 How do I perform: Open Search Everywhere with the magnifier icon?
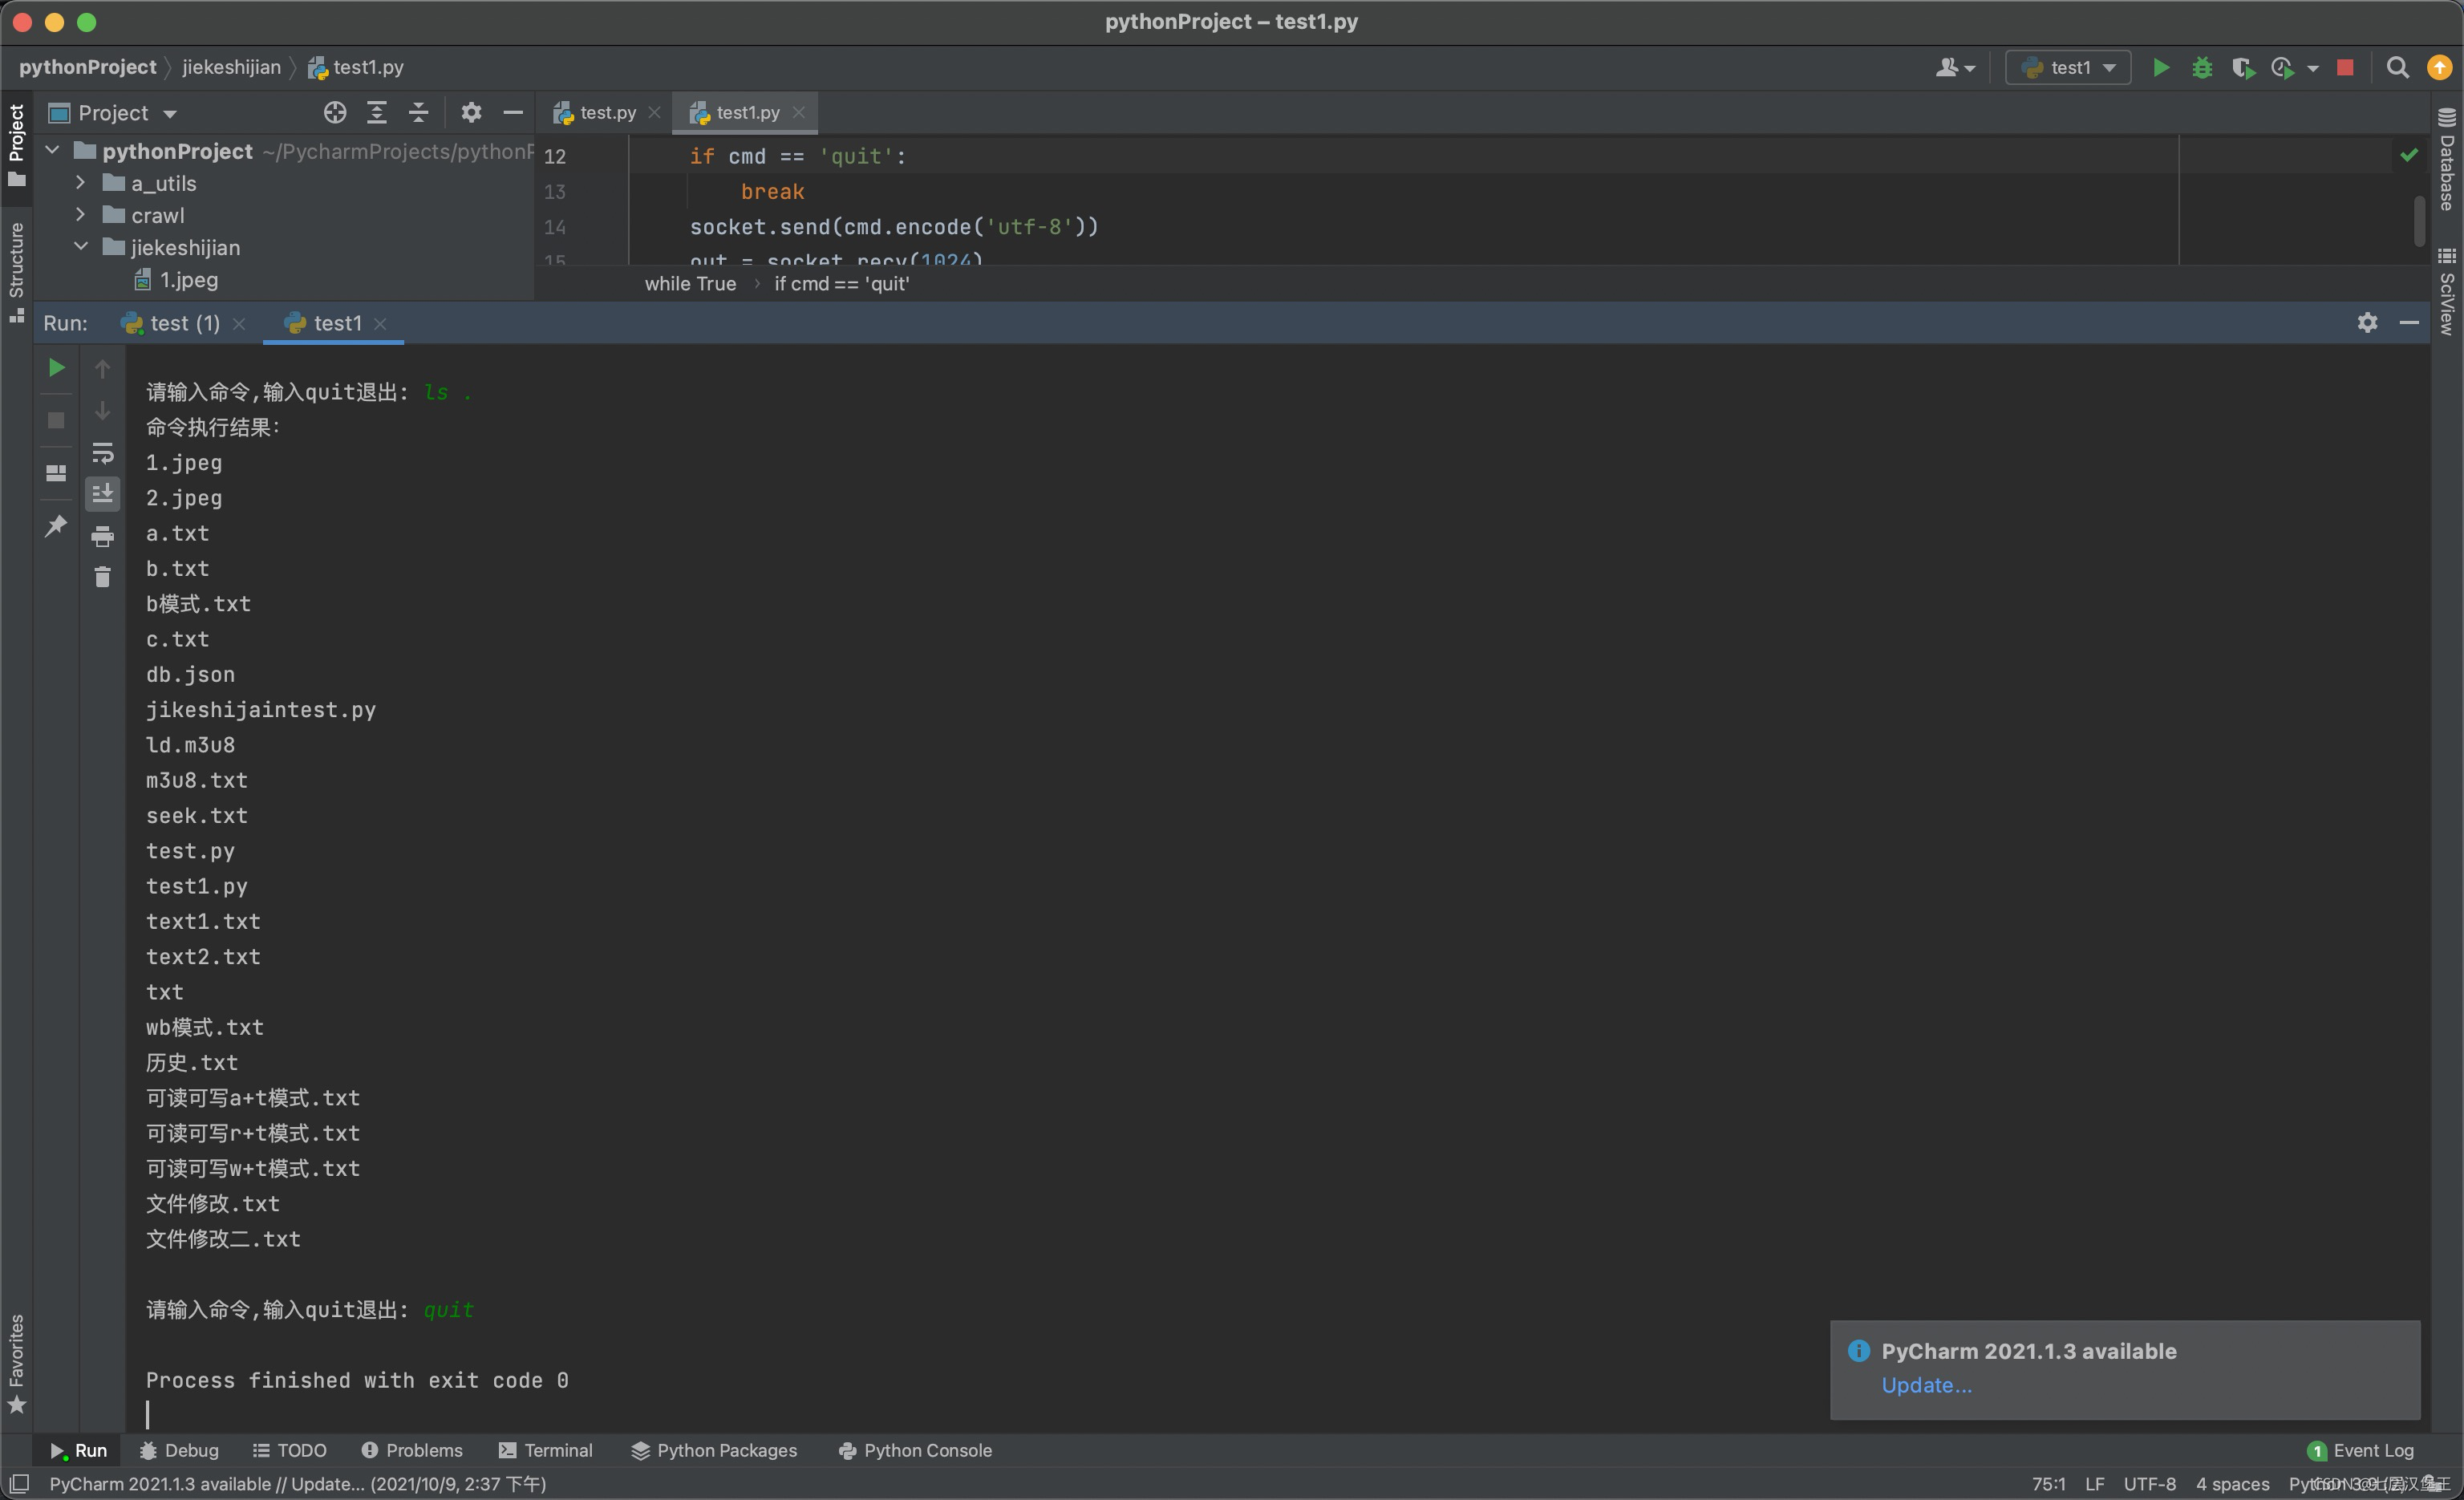pyautogui.click(x=2397, y=67)
